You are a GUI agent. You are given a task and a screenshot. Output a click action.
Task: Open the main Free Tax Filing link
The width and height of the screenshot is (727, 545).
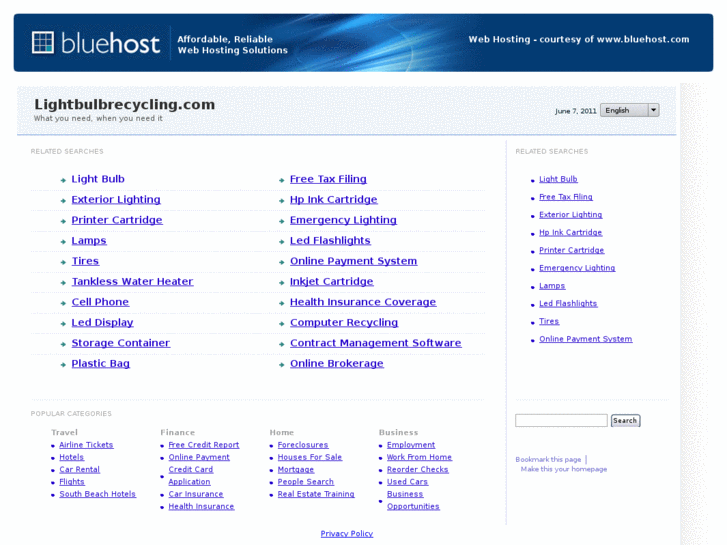pyautogui.click(x=328, y=179)
